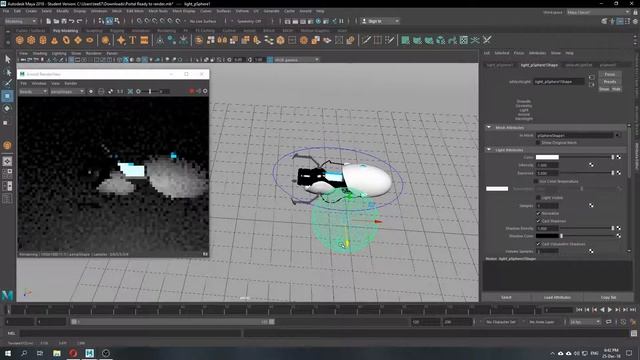The width and height of the screenshot is (640, 360).
Task: Select the arrow Select tool in toolbox
Action: pyautogui.click(x=7, y=59)
